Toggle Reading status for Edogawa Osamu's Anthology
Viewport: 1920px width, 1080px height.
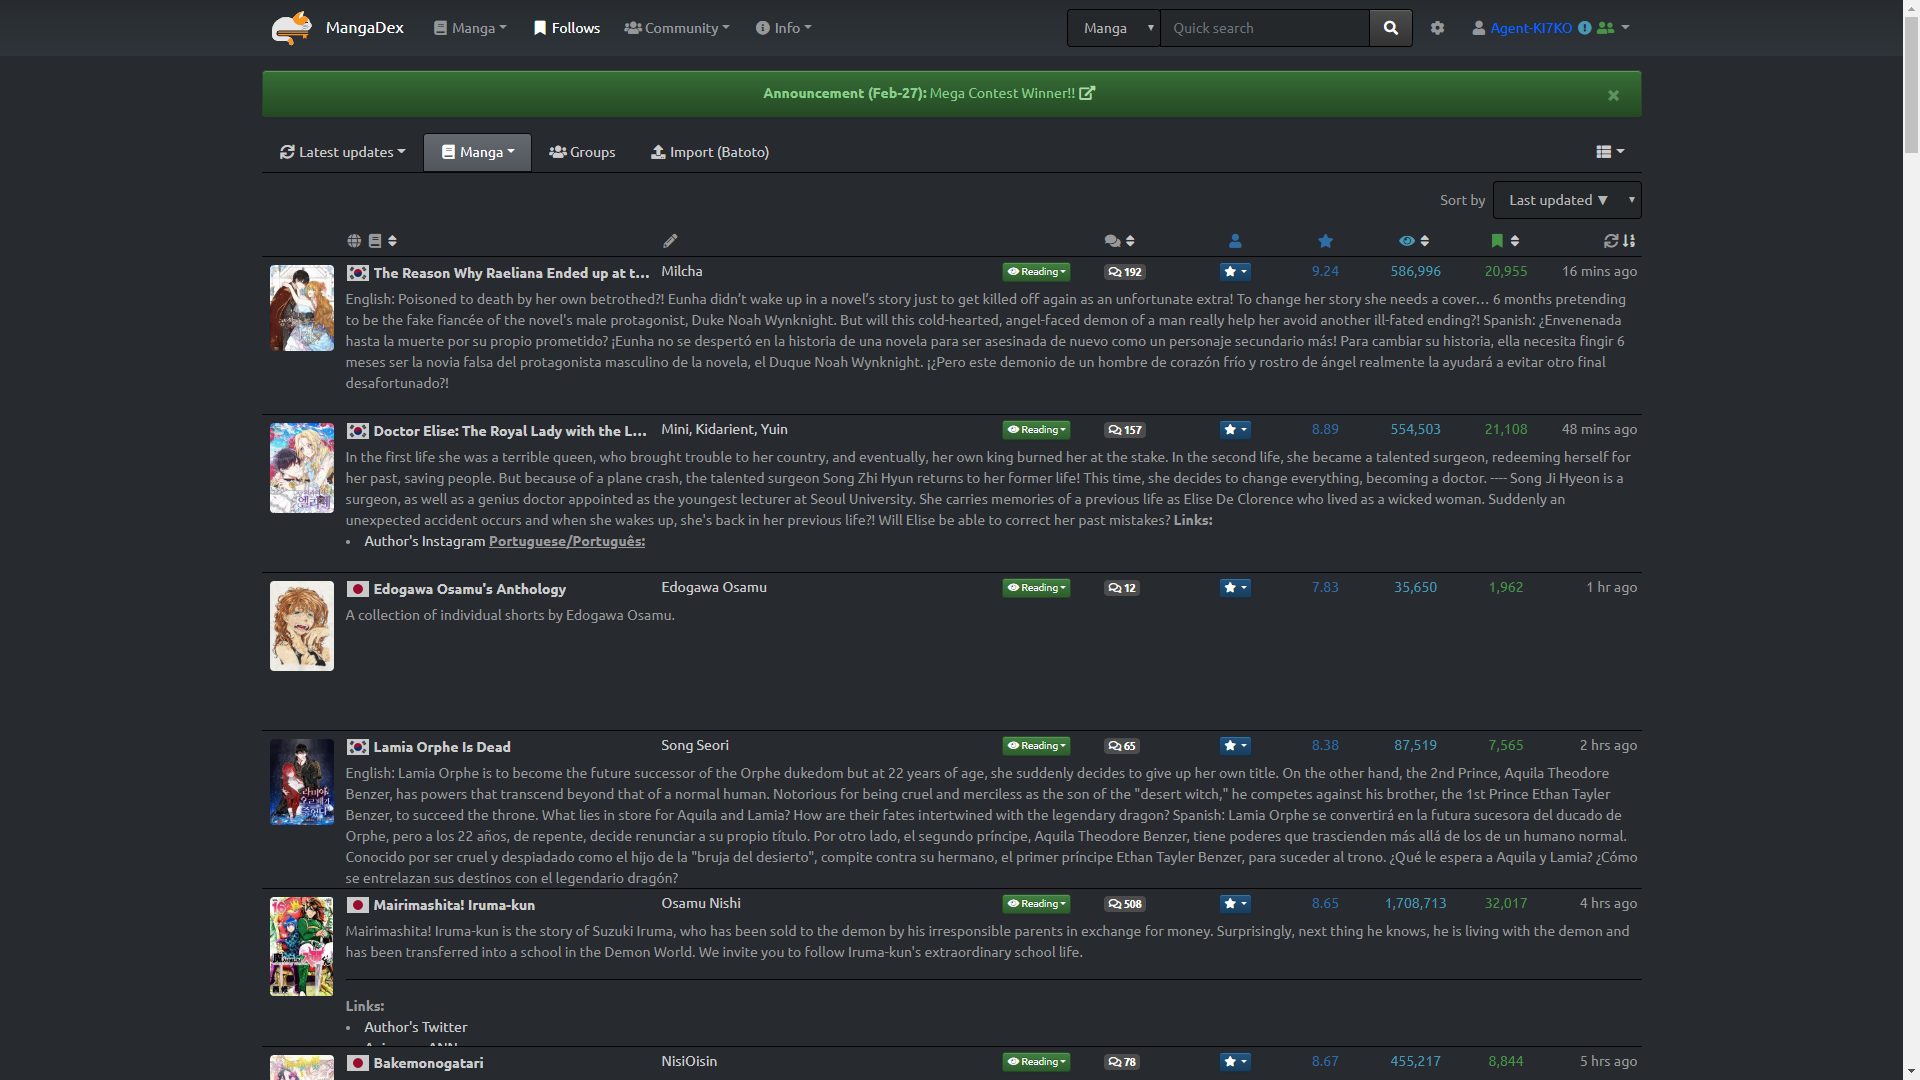(x=1036, y=588)
